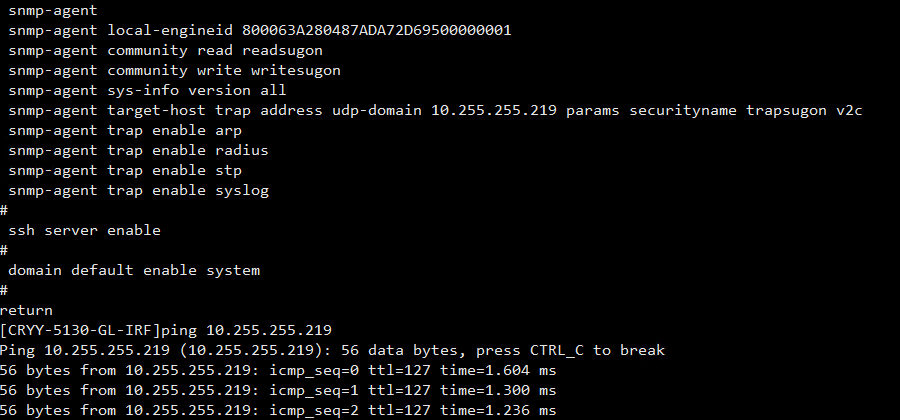
Task: Click the 'trap enable stp' line
Action: click(x=125, y=170)
